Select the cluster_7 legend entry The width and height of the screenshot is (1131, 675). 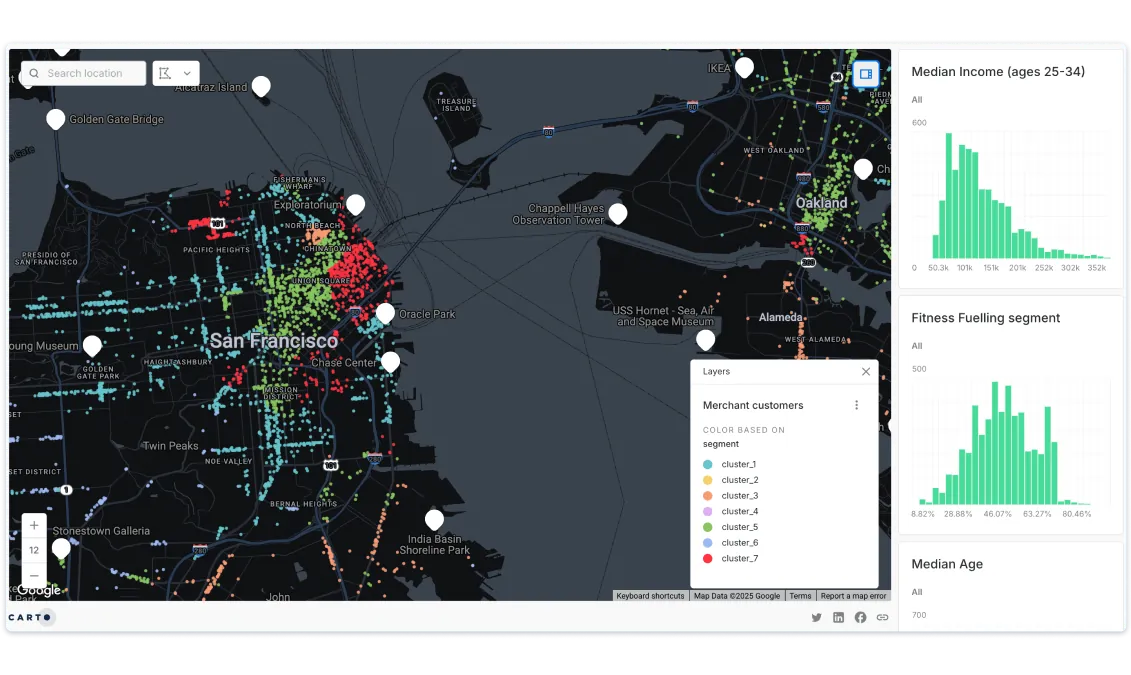[x=739, y=558]
